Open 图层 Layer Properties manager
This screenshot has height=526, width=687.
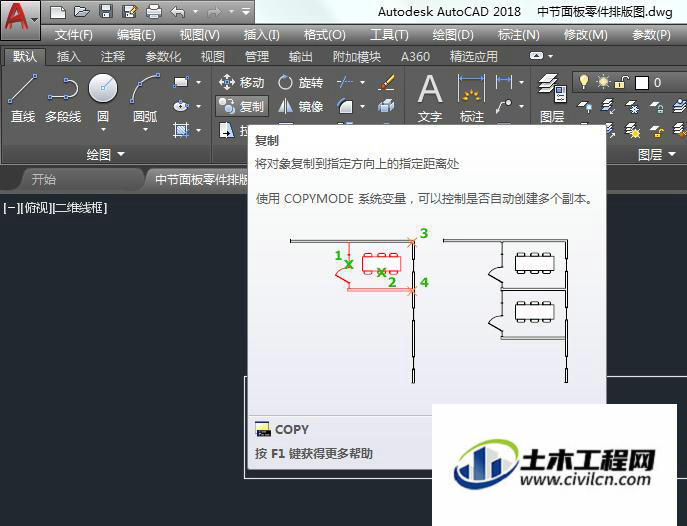[552, 98]
